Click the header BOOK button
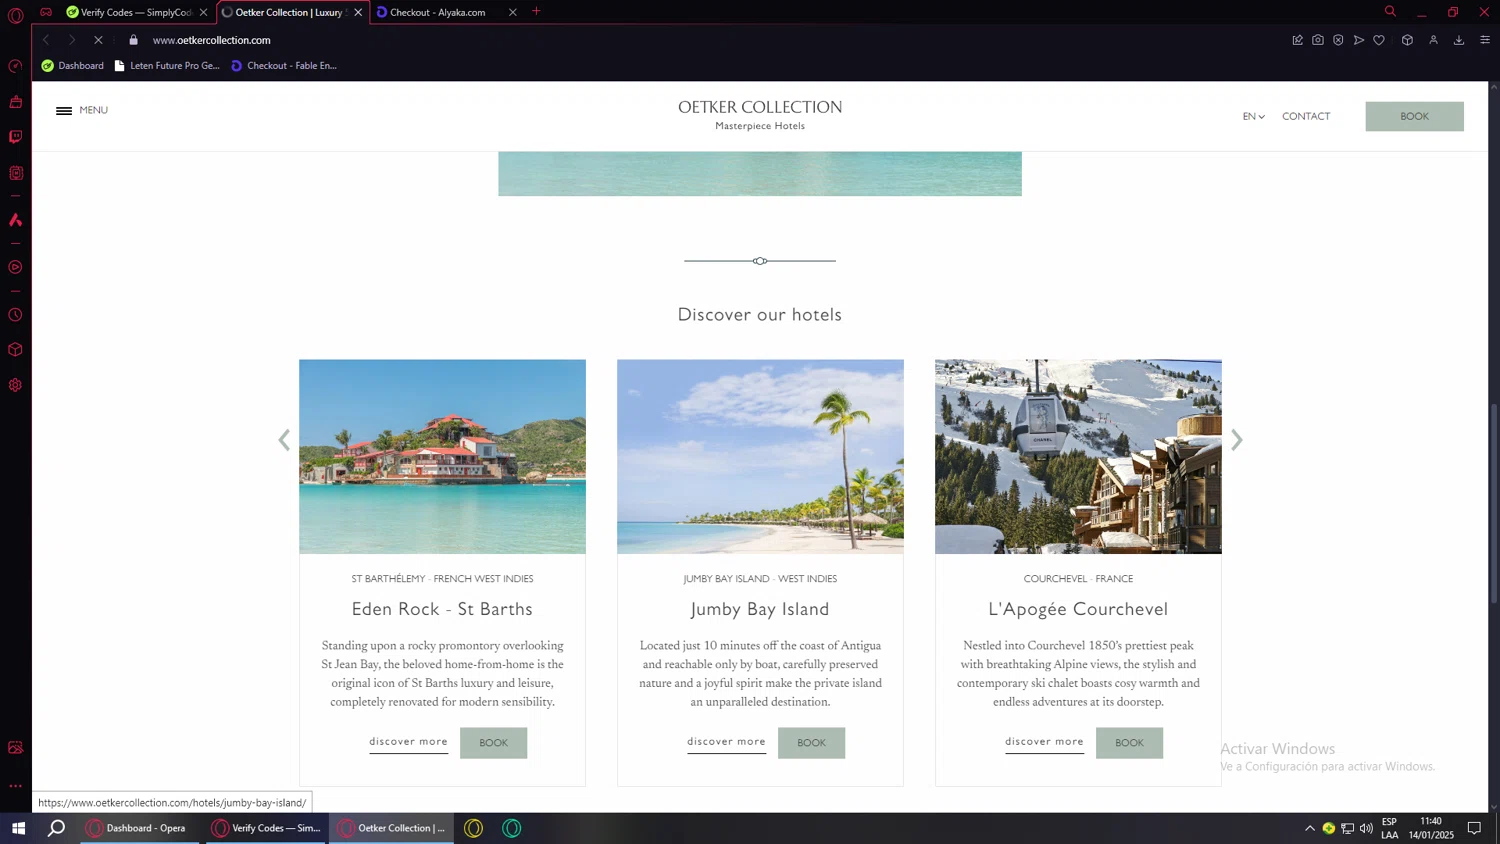This screenshot has height=844, width=1500. pos(1414,116)
